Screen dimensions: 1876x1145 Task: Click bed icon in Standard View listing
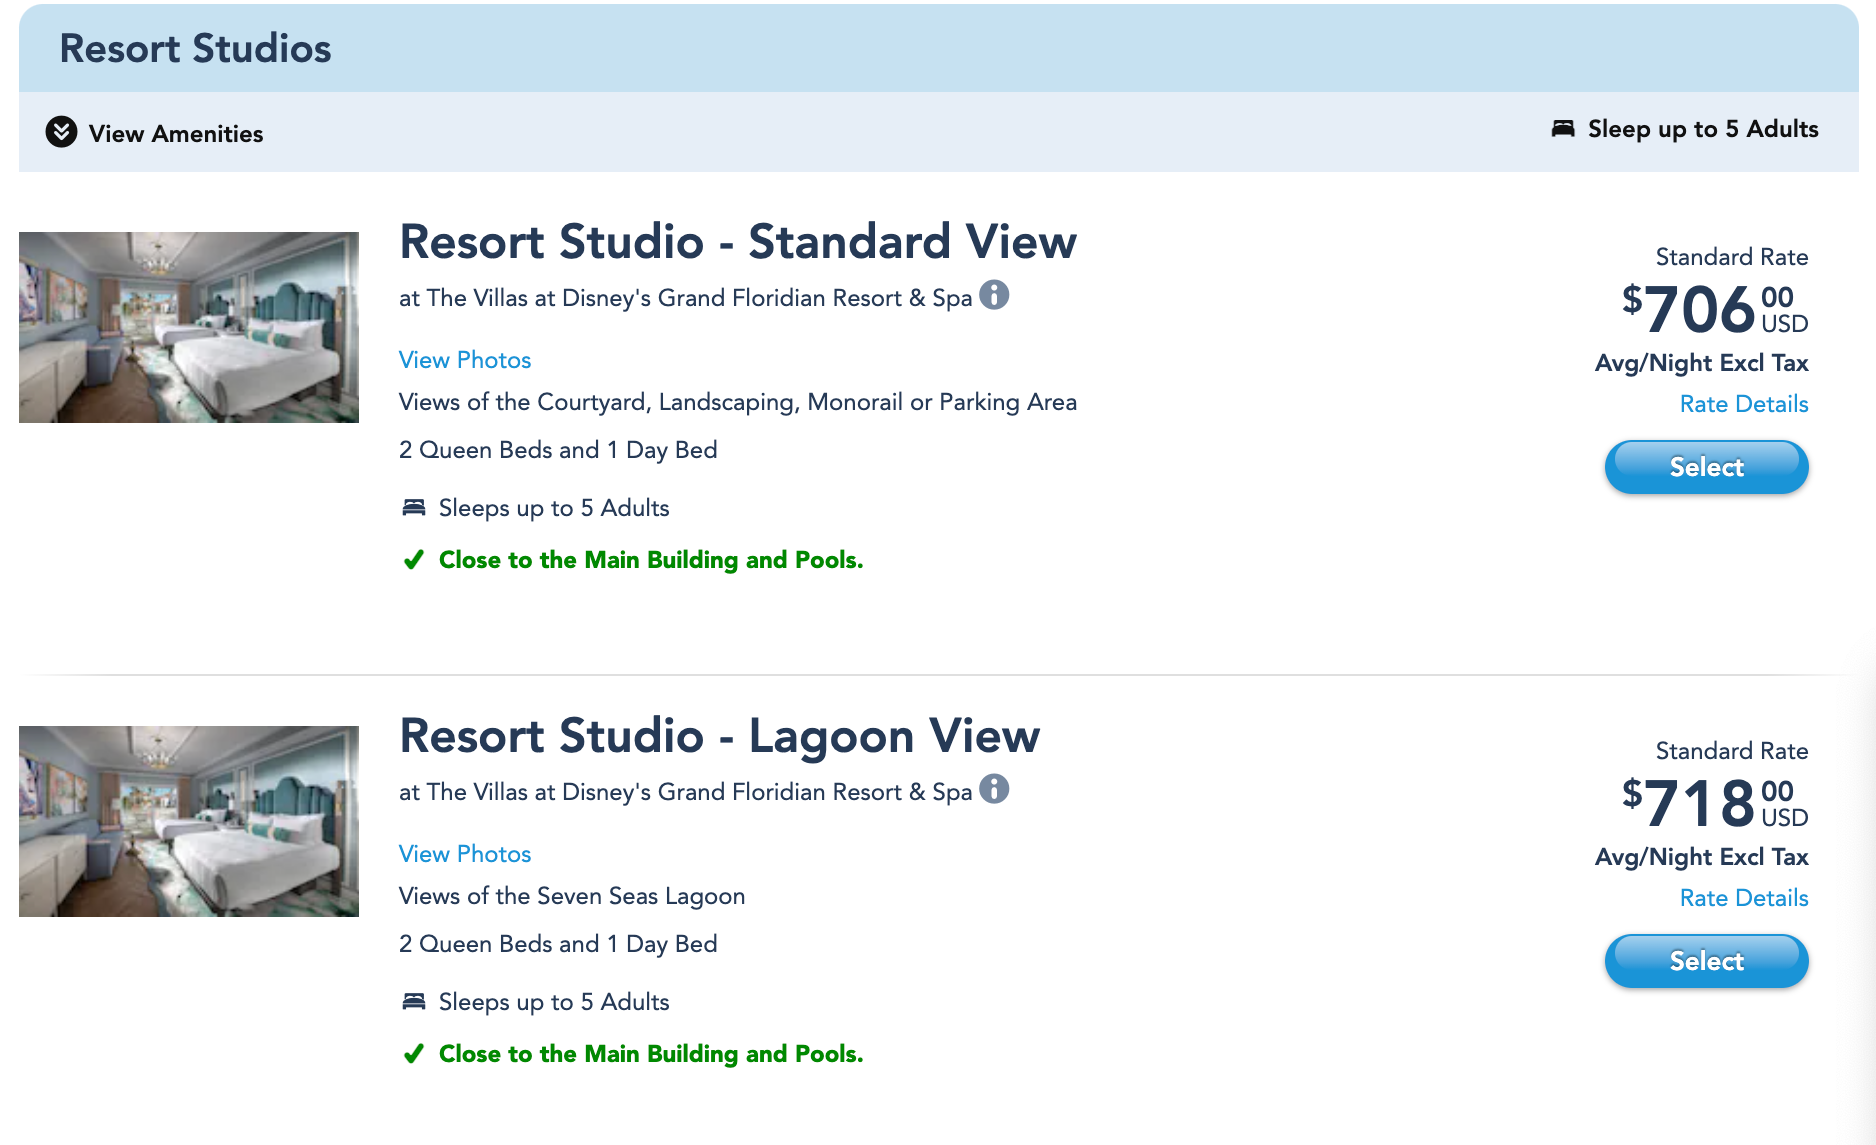click(413, 508)
